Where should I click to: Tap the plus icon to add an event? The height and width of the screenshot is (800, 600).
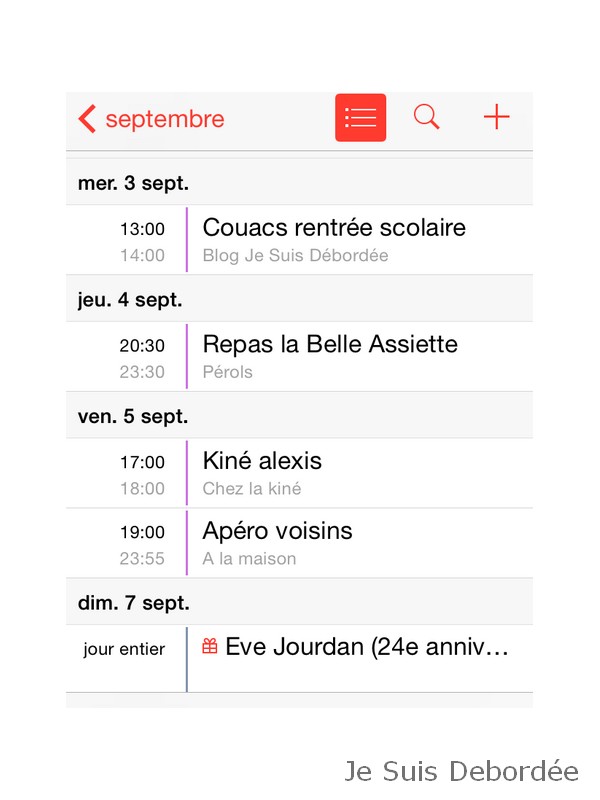point(496,117)
